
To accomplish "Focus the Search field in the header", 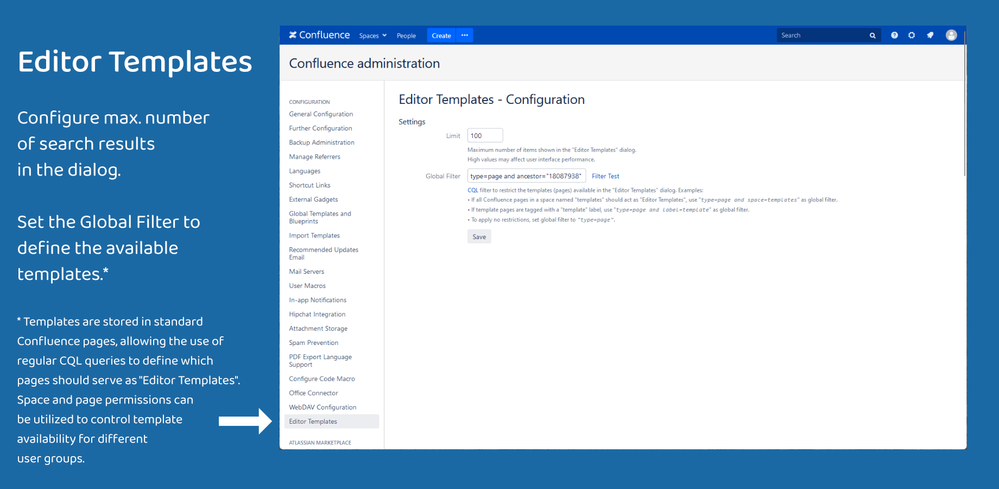I will tap(828, 36).
